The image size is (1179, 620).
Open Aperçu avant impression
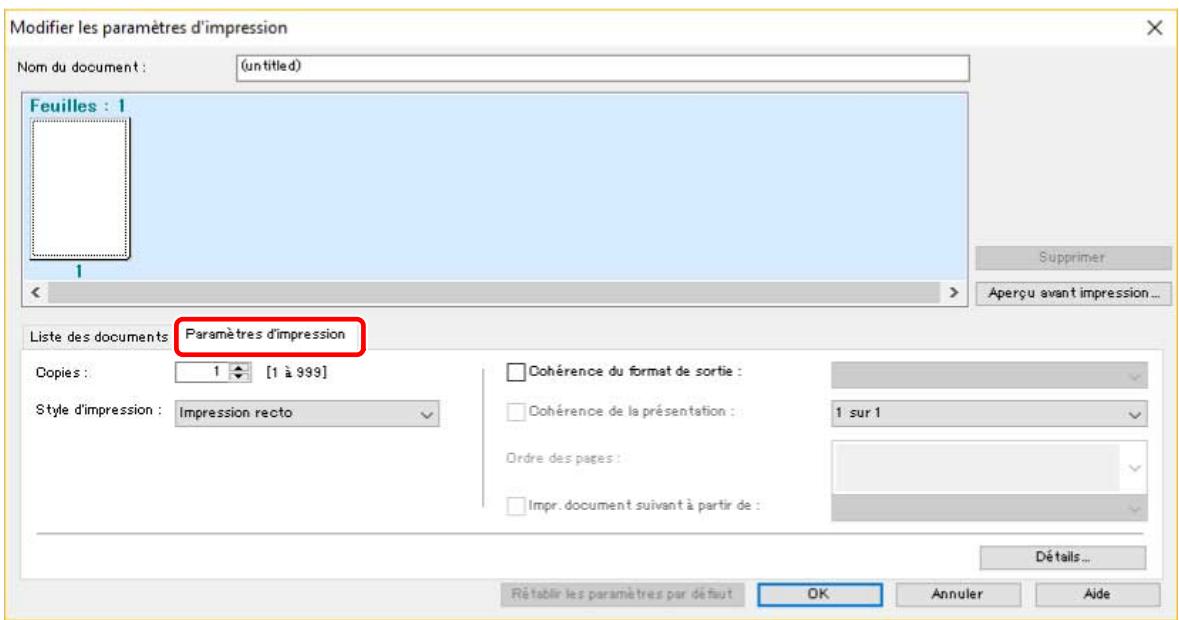1072,293
